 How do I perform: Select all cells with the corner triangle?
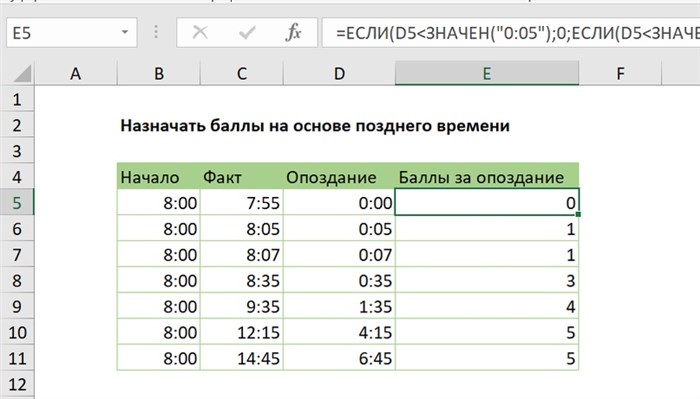pyautogui.click(x=22, y=74)
